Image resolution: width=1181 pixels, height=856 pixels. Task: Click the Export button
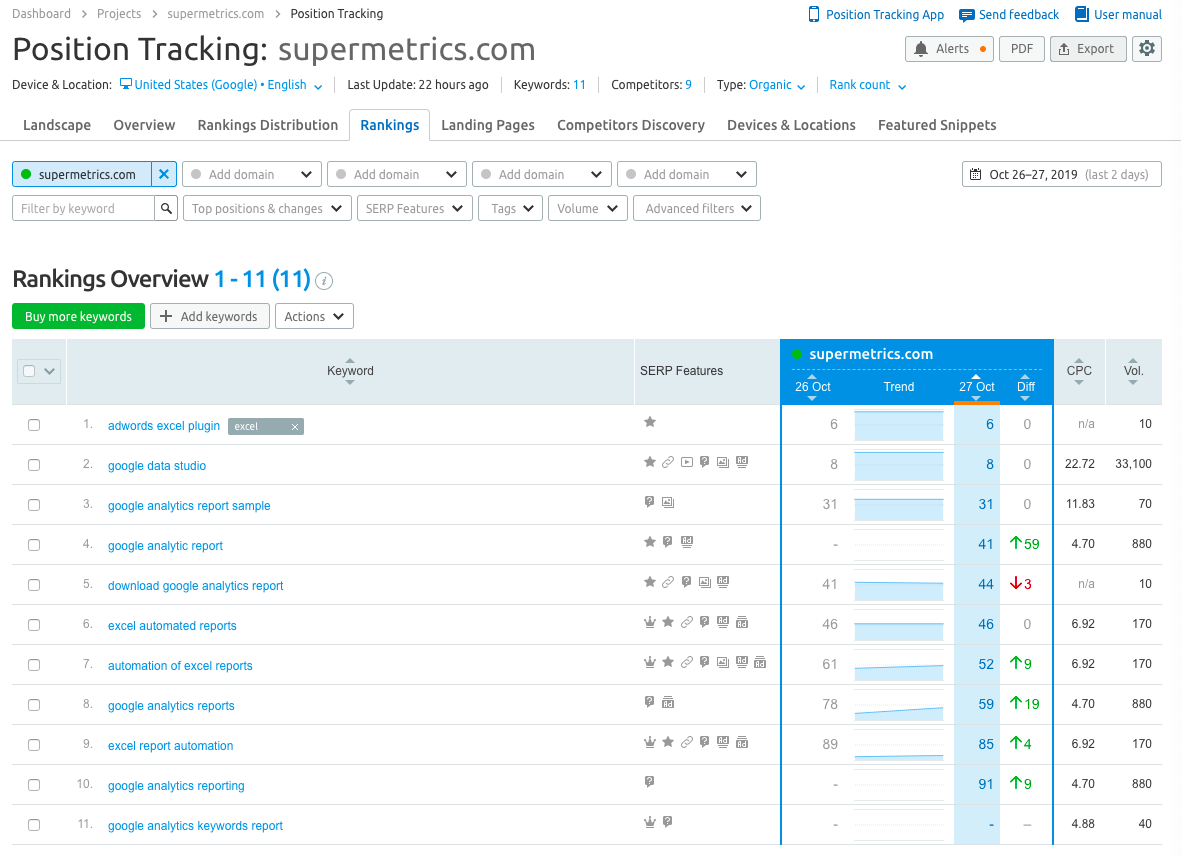(1088, 48)
